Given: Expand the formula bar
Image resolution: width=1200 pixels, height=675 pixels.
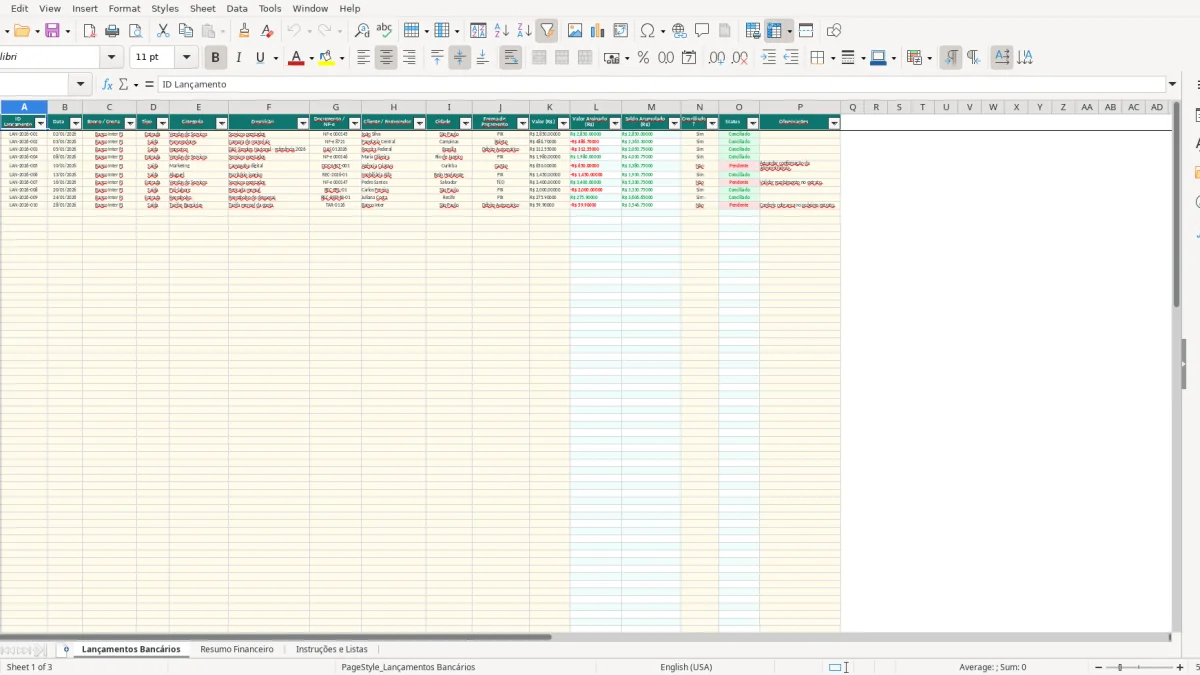Looking at the screenshot, I should point(1172,85).
